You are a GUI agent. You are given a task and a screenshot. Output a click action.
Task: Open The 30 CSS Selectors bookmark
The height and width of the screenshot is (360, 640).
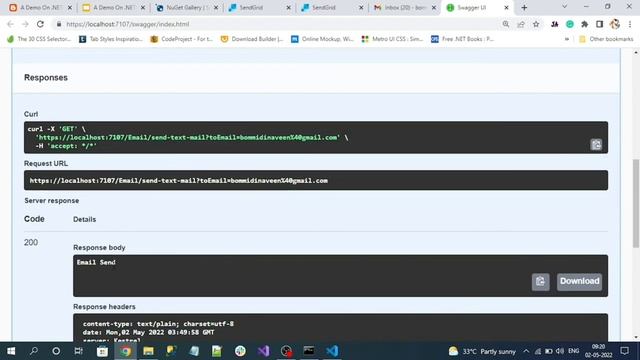pyautogui.click(x=39, y=39)
